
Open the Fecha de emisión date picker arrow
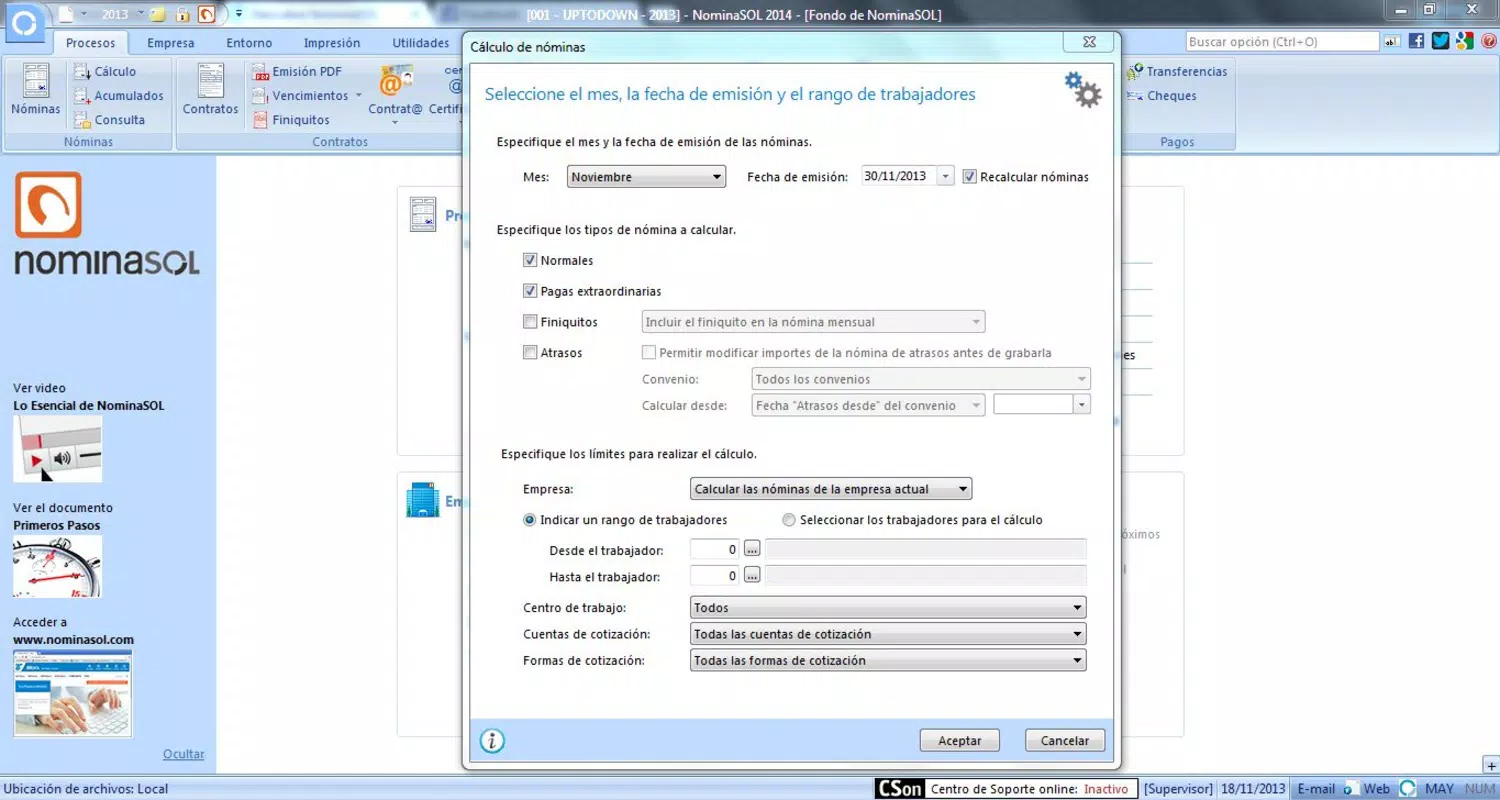tap(946, 177)
